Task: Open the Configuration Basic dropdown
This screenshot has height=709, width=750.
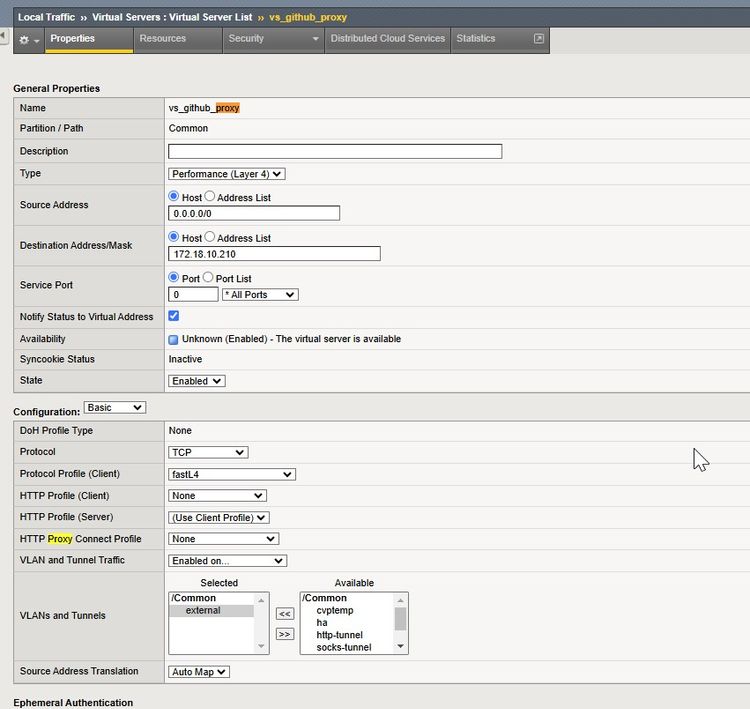Action: [x=115, y=408]
